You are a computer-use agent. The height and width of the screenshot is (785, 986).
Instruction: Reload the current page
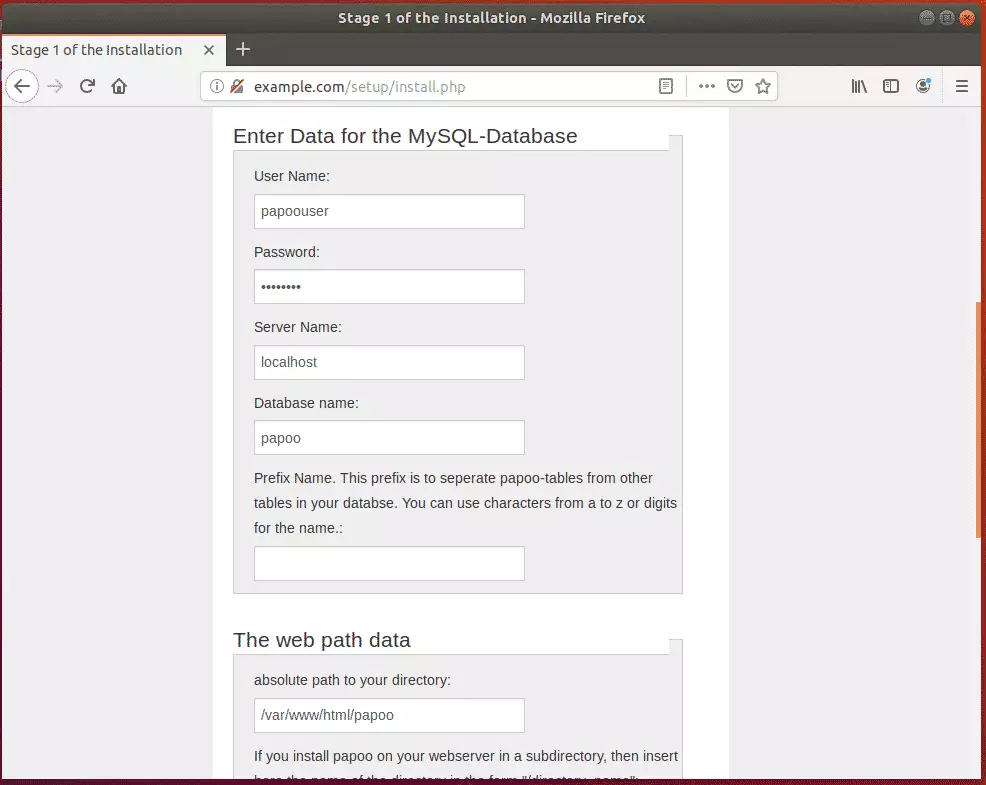87,86
